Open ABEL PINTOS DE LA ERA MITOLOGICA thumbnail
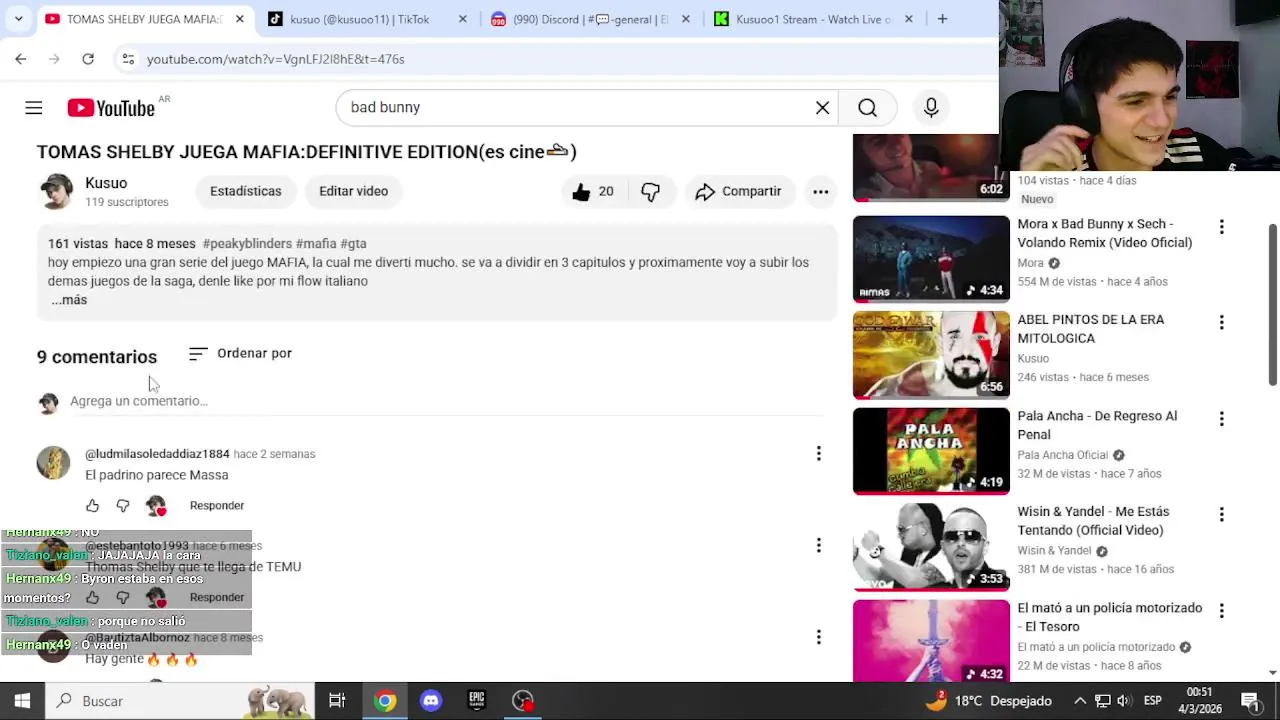The image size is (1280, 720). [931, 355]
